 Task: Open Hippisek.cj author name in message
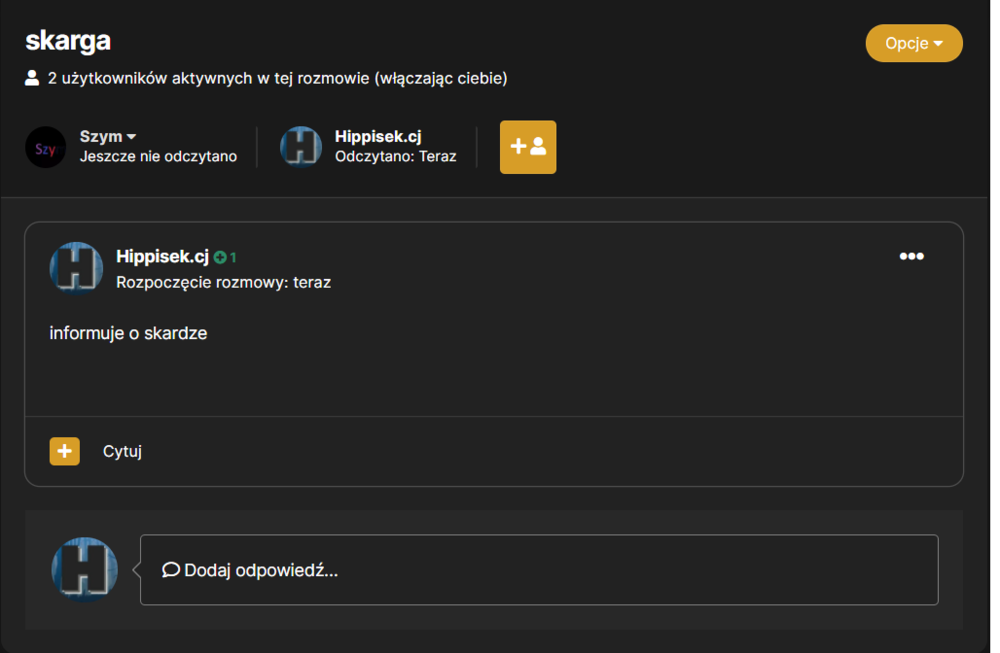pyautogui.click(x=162, y=256)
